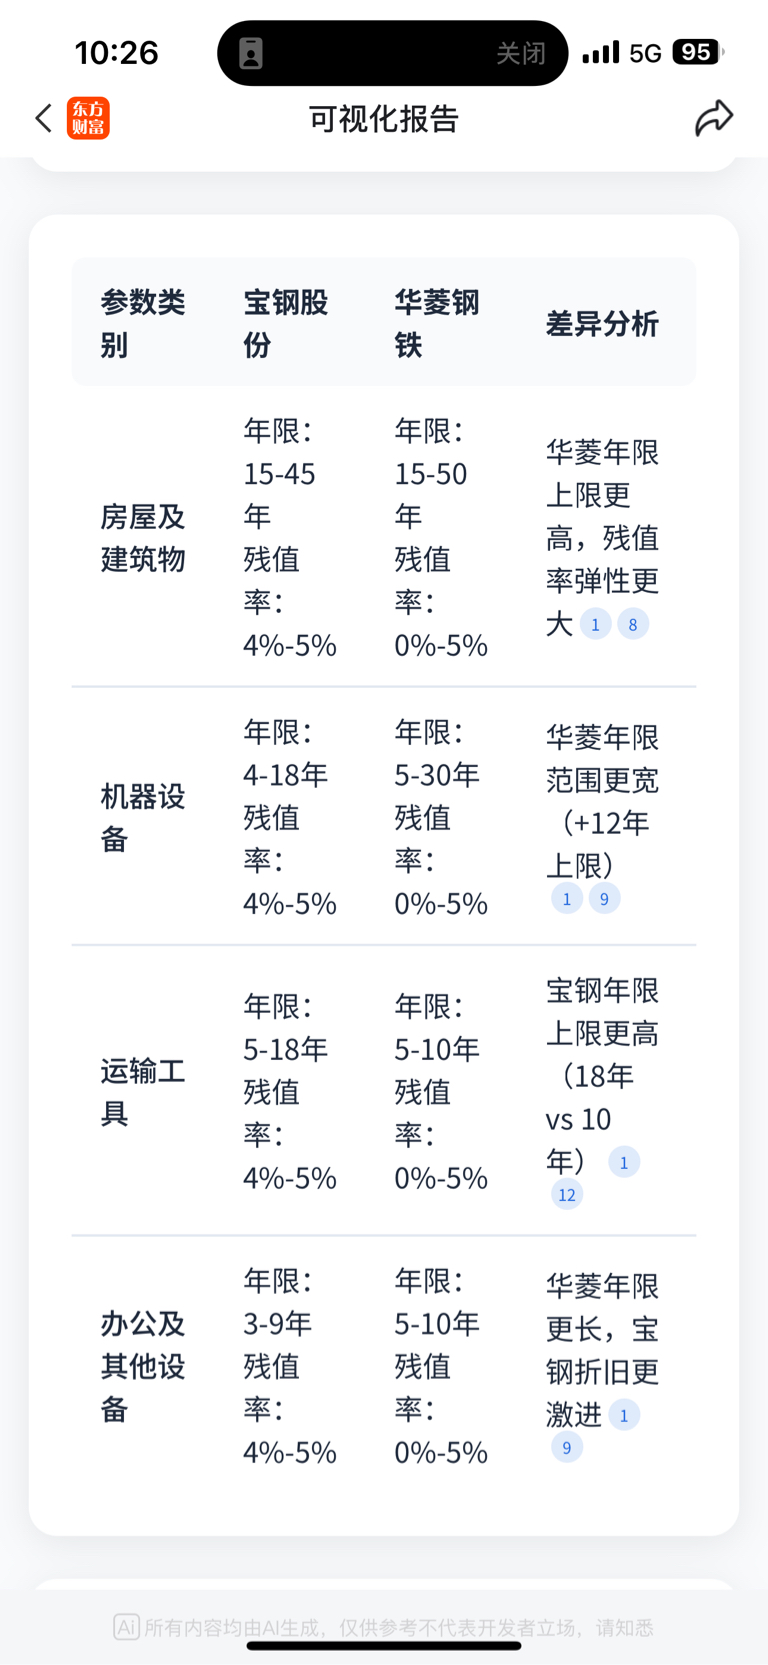This screenshot has width=768, height=1665.
Task: Open citation 1 in 运输工具 row
Action: [624, 1162]
